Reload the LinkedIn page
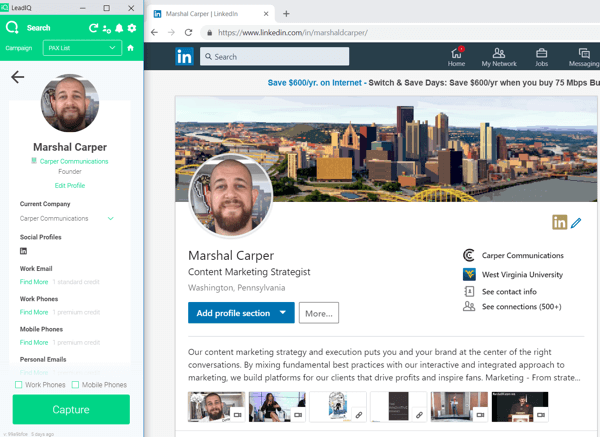 coord(188,33)
